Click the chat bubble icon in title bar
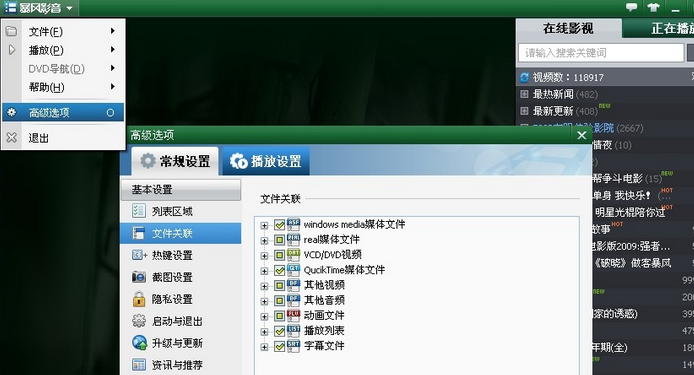 pyautogui.click(x=631, y=7)
